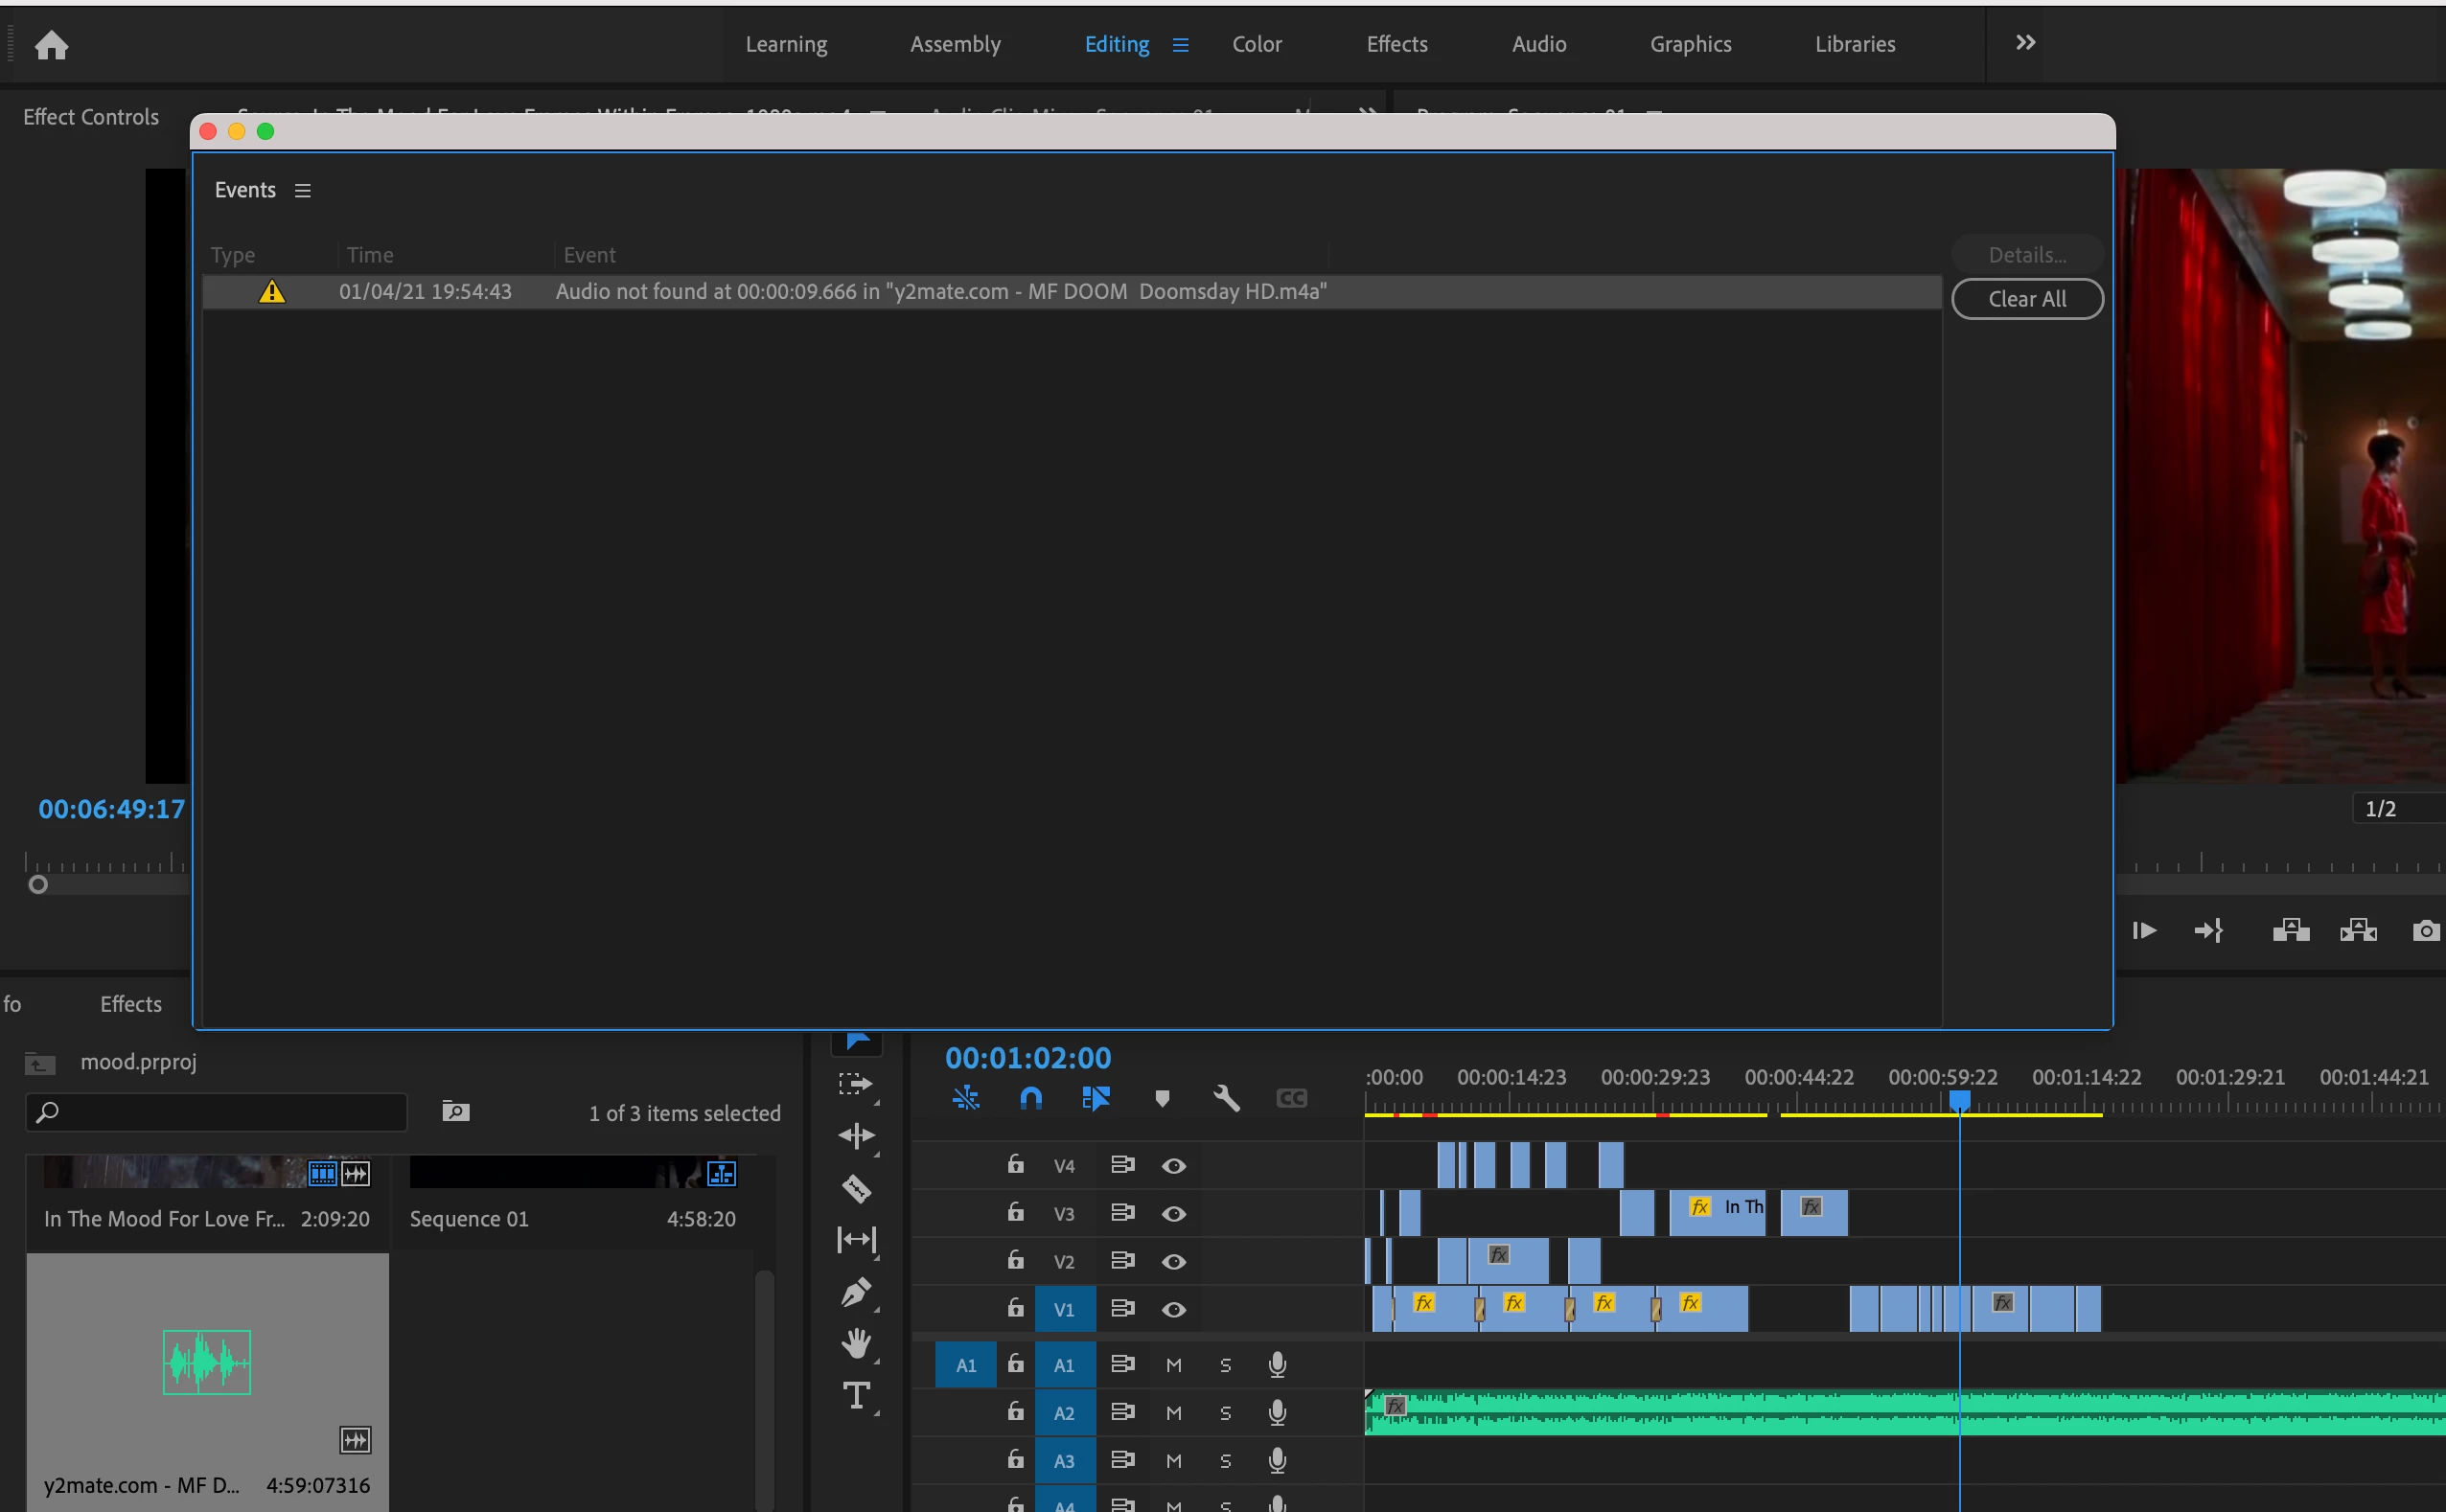Select the Ripple Edit tool
This screenshot has height=1512, width=2446.
tap(856, 1136)
